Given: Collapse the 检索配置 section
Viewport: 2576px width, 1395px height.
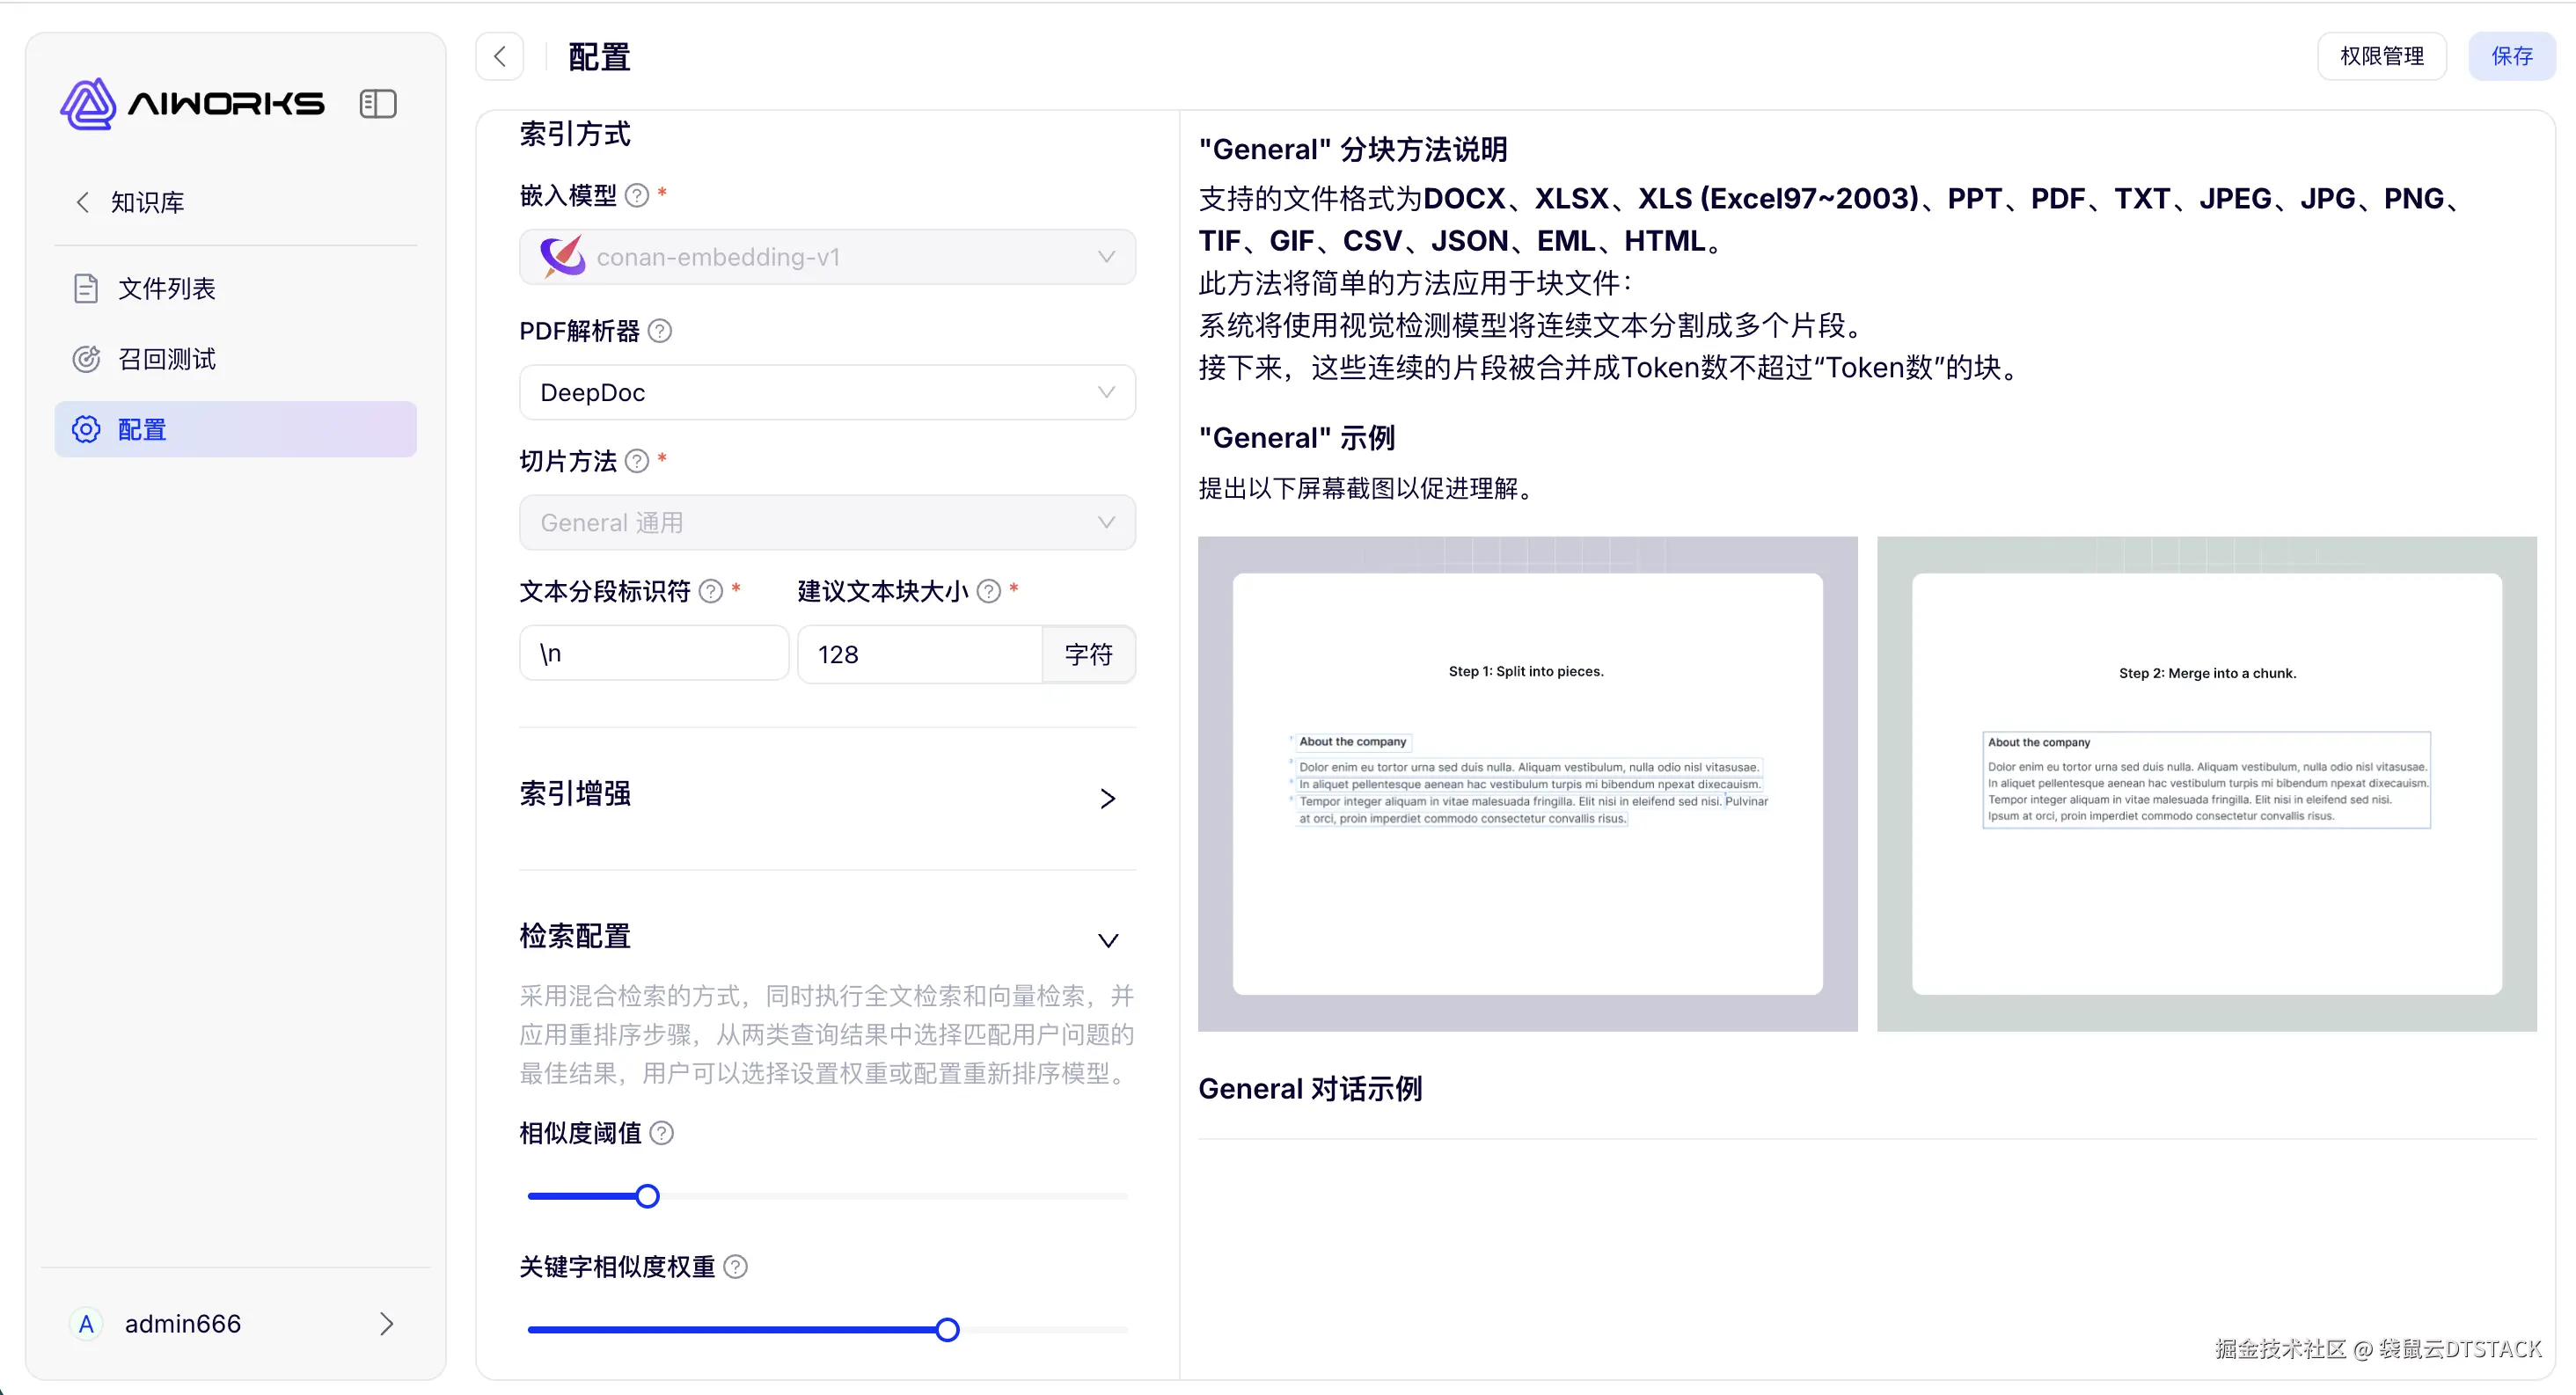Looking at the screenshot, I should (x=1107, y=940).
